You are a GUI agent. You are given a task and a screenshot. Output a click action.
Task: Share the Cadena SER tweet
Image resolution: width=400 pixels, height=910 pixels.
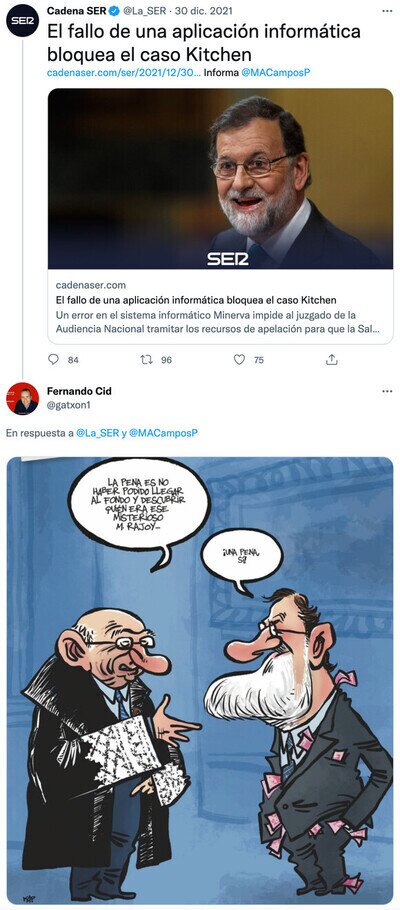click(331, 360)
